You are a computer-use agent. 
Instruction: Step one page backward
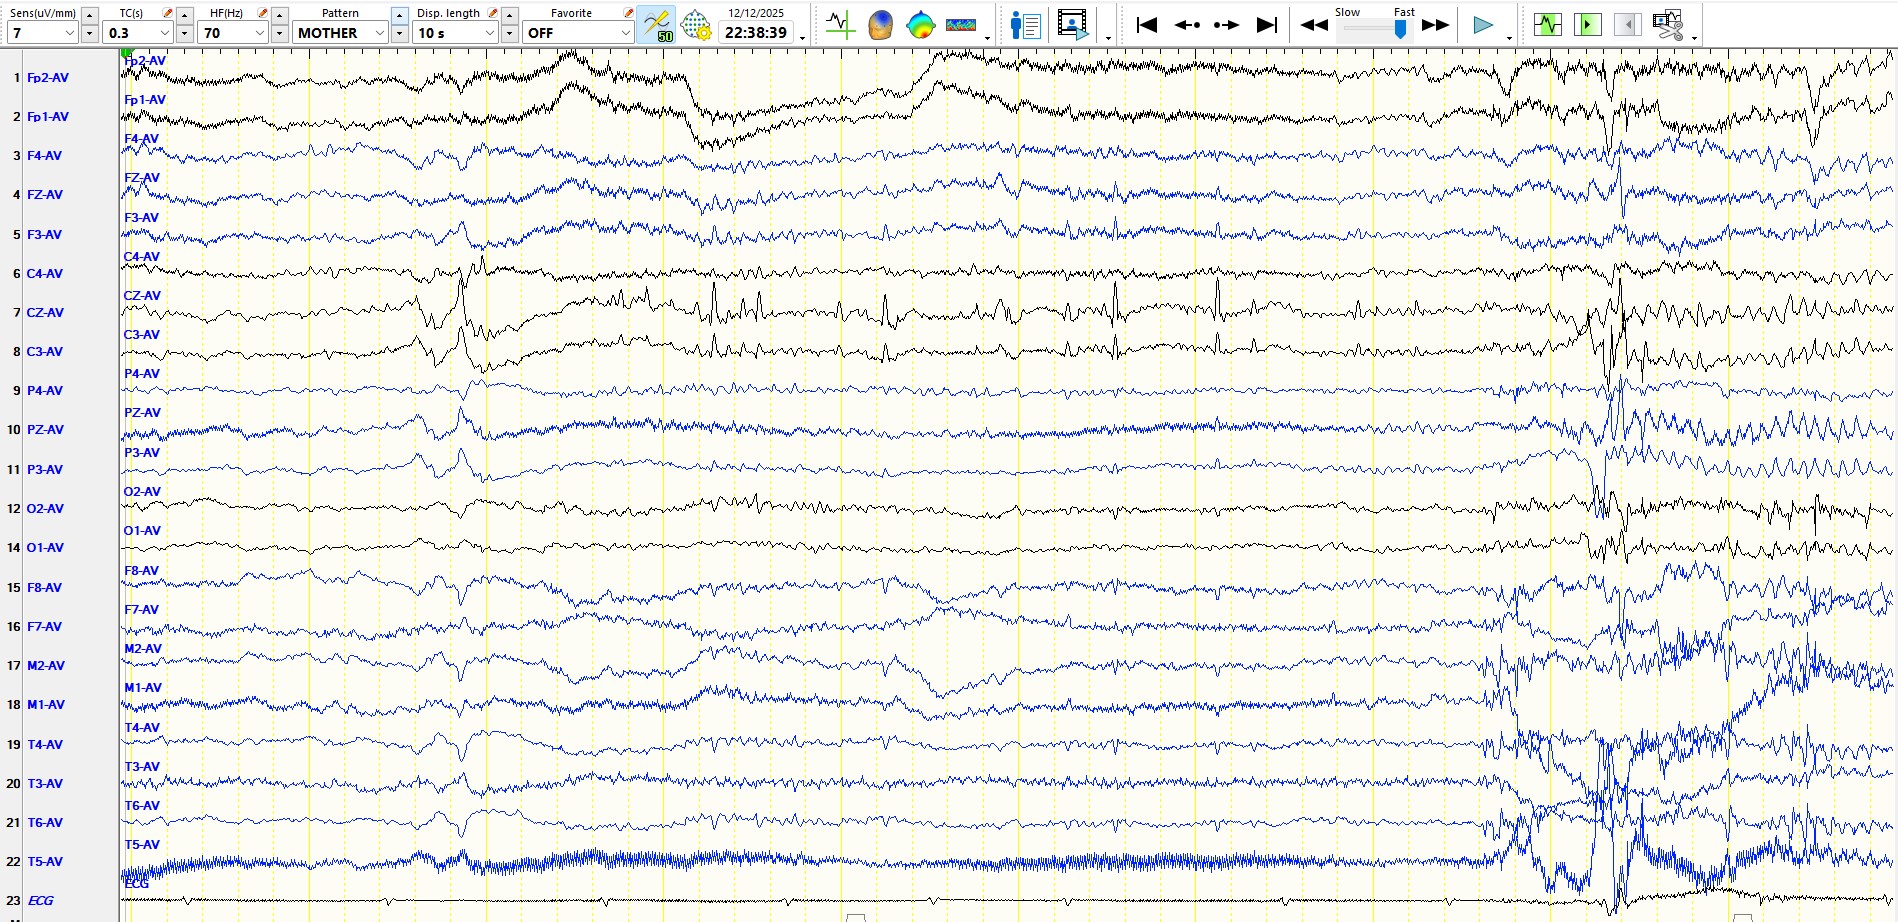(x=1187, y=25)
